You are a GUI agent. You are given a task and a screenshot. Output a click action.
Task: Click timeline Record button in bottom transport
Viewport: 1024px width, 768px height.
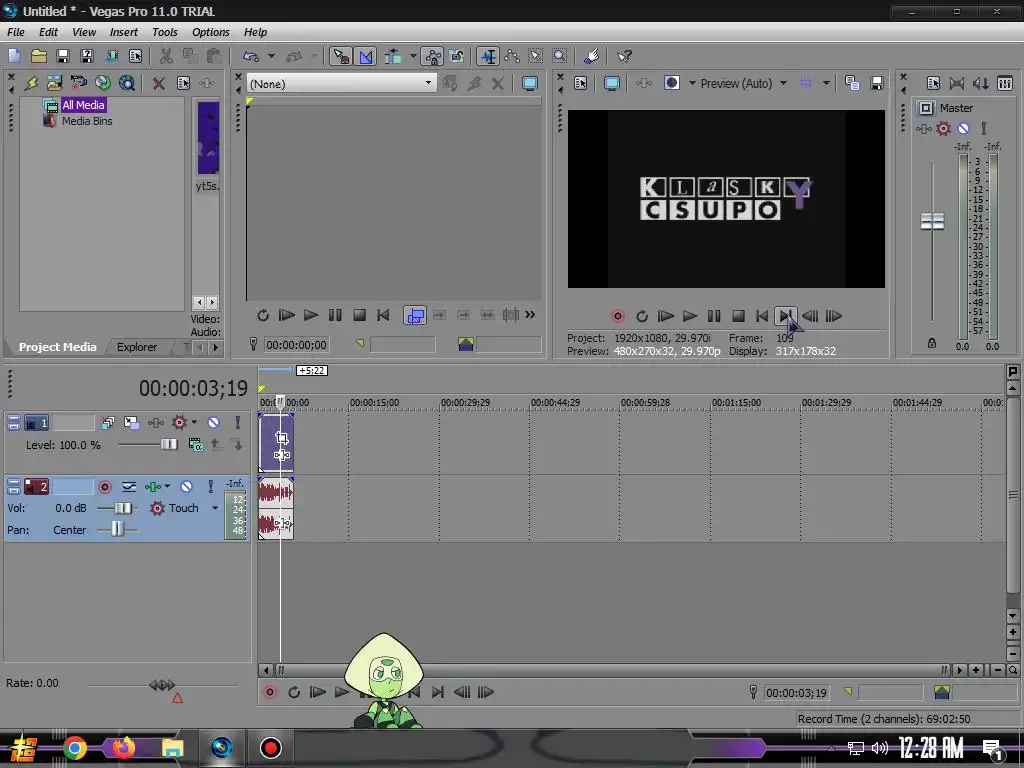coord(269,692)
